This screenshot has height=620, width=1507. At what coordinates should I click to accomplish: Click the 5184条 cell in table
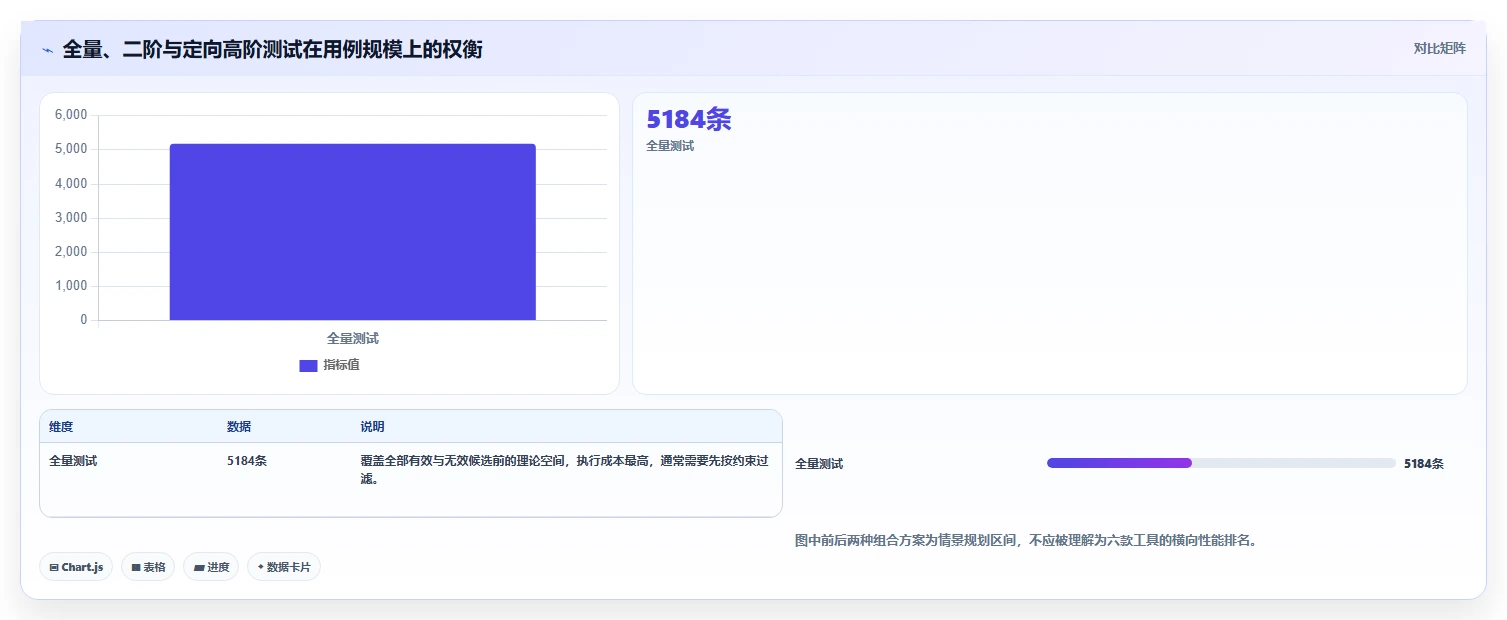[x=247, y=461]
